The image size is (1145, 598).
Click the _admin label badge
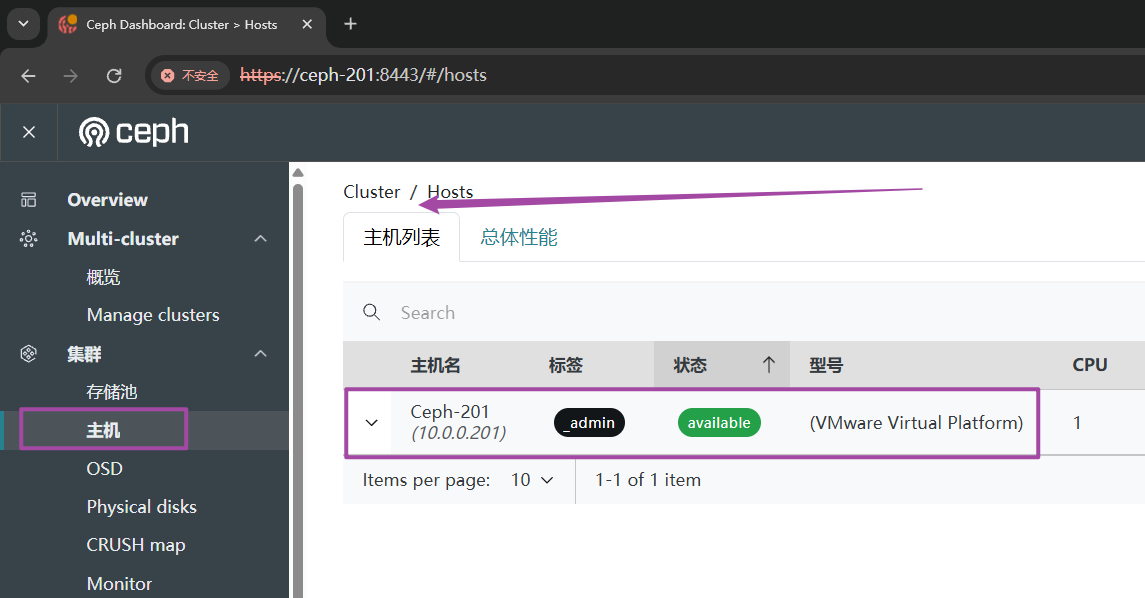coord(589,423)
